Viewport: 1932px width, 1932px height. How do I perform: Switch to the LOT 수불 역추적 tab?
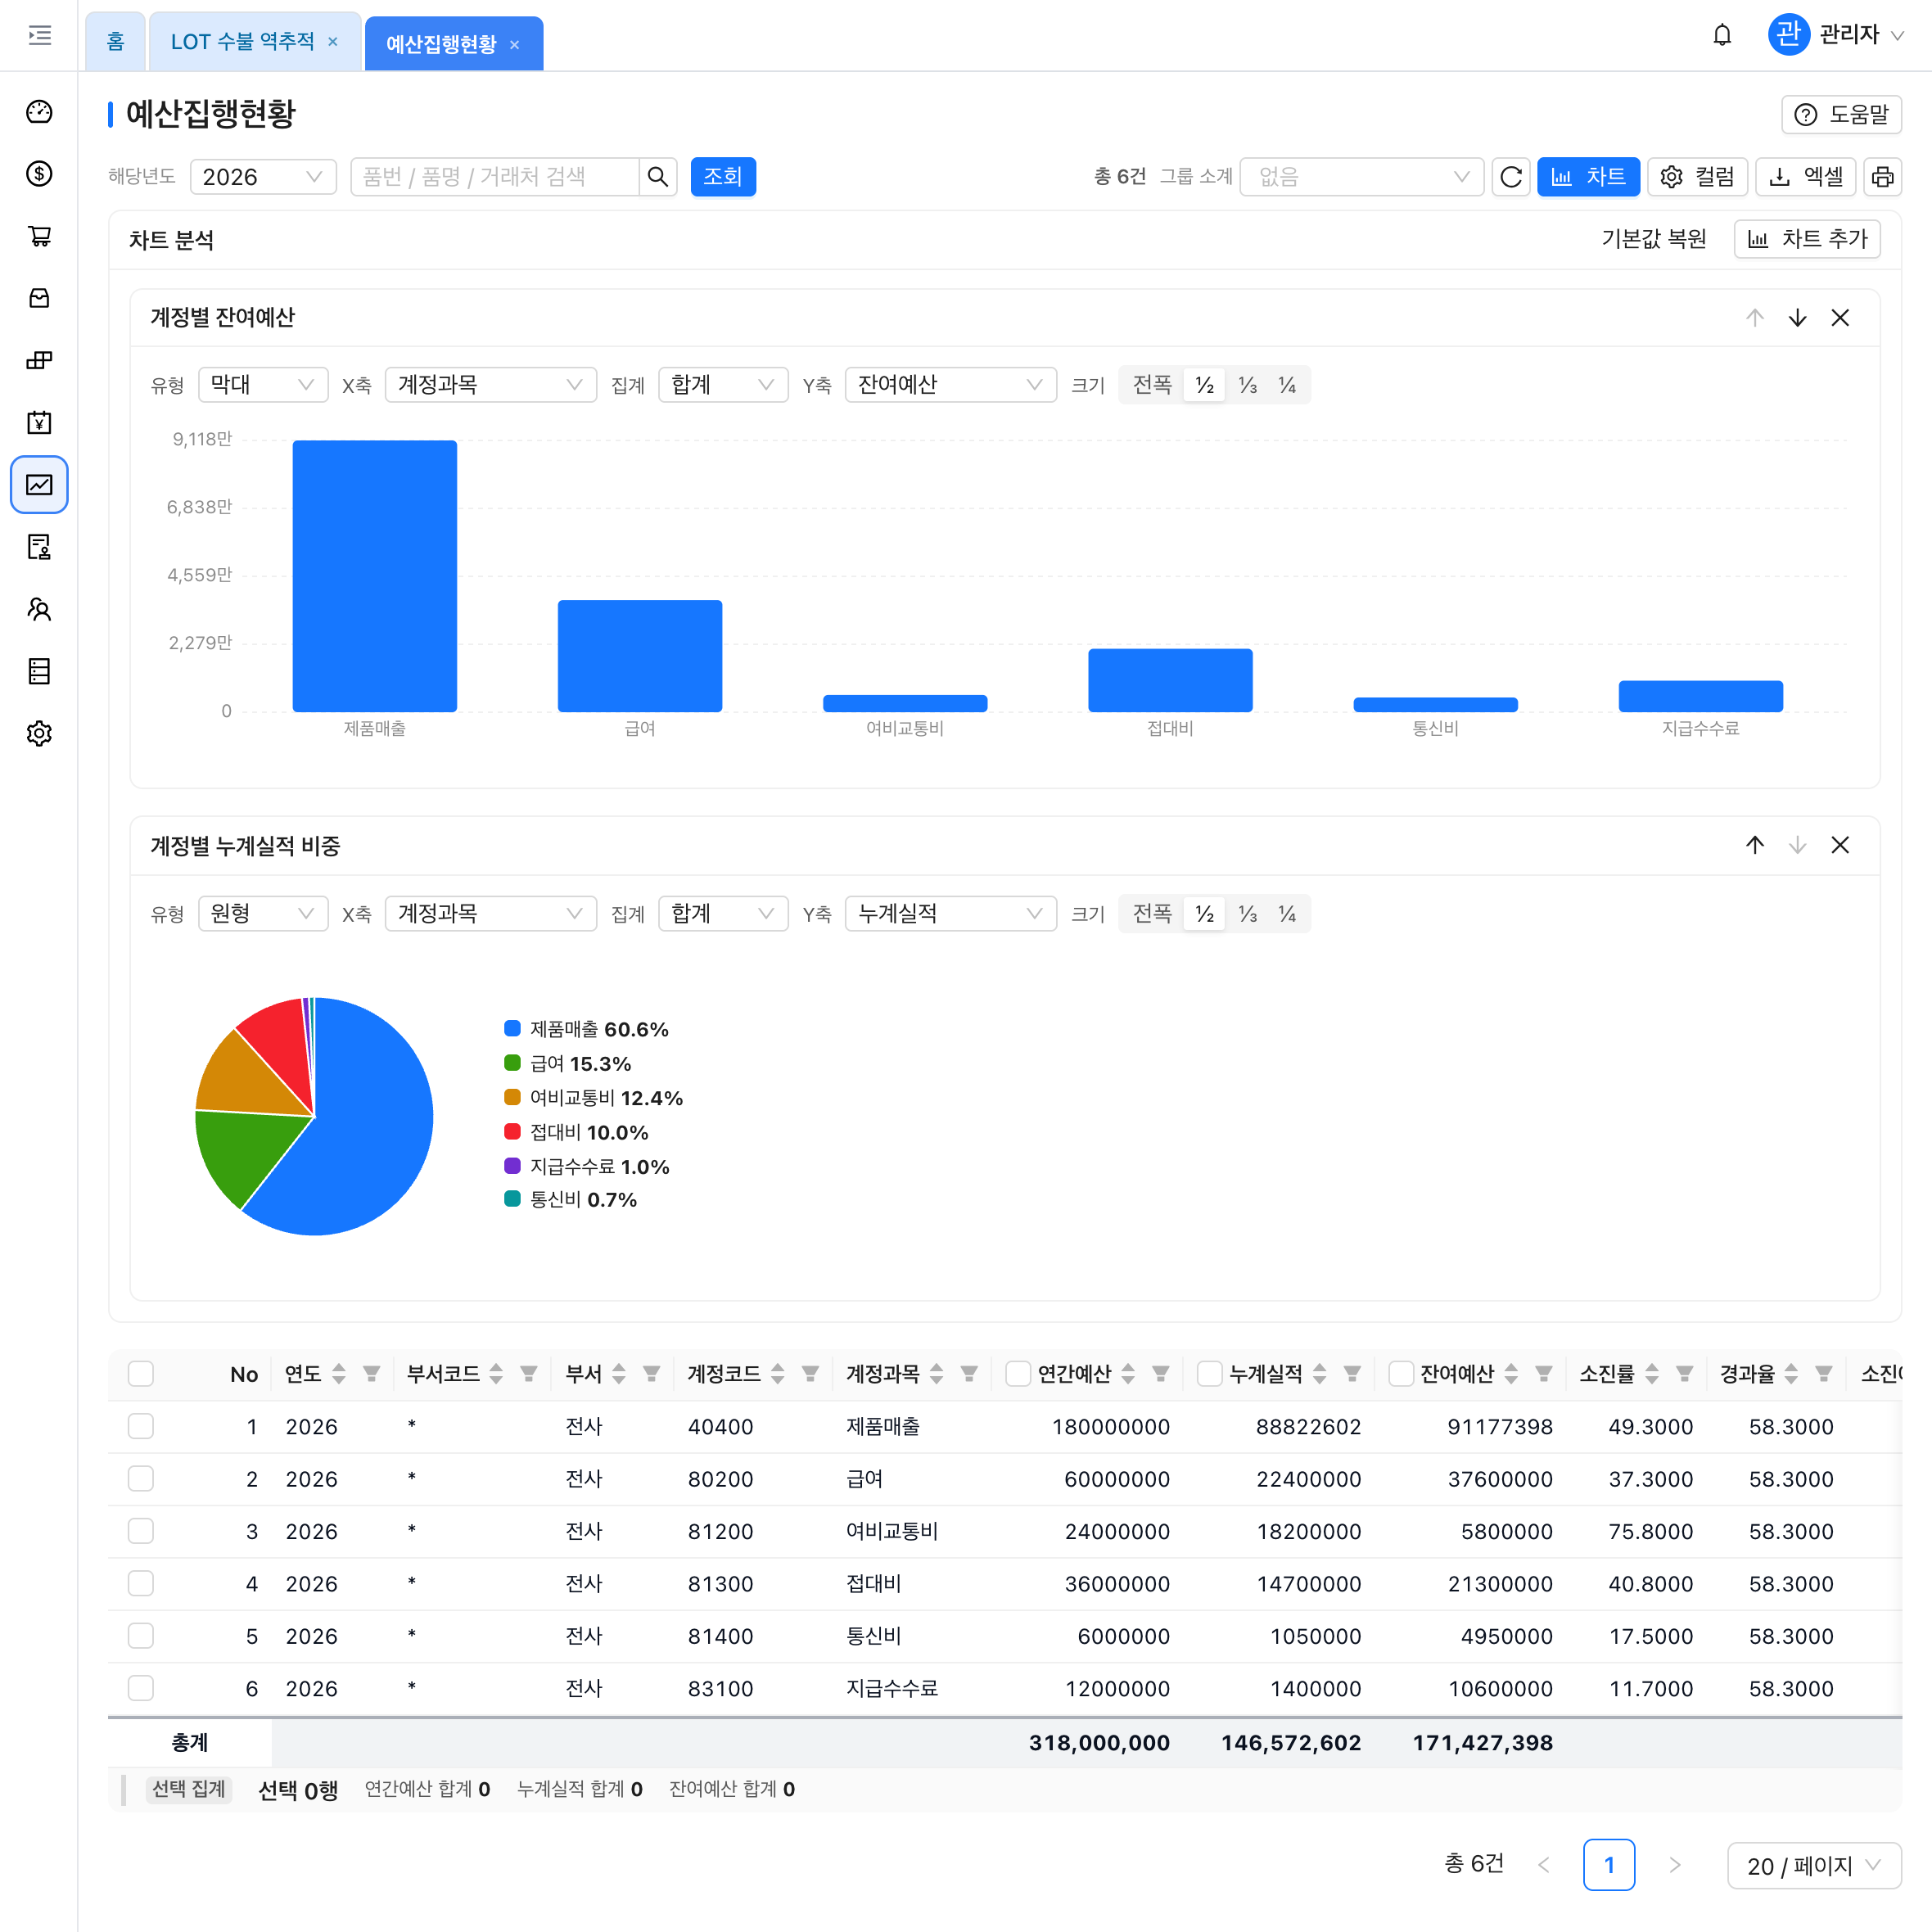click(242, 42)
